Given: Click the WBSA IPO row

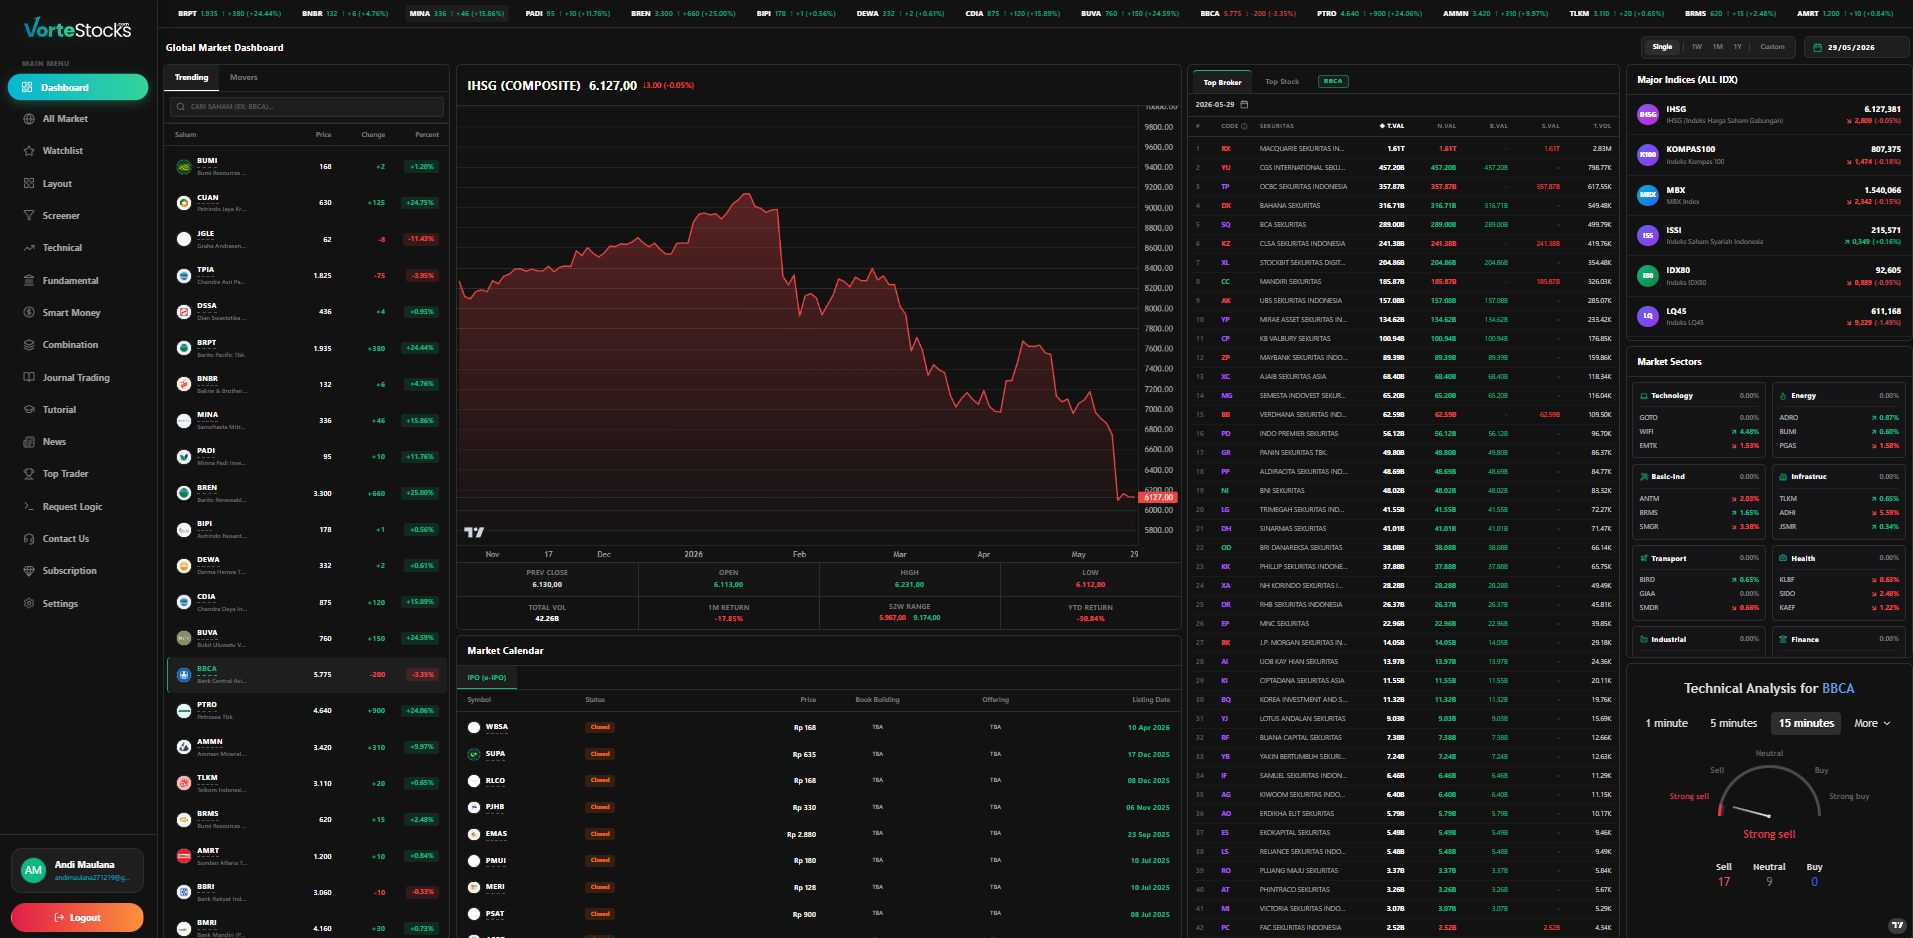Looking at the screenshot, I should point(818,727).
